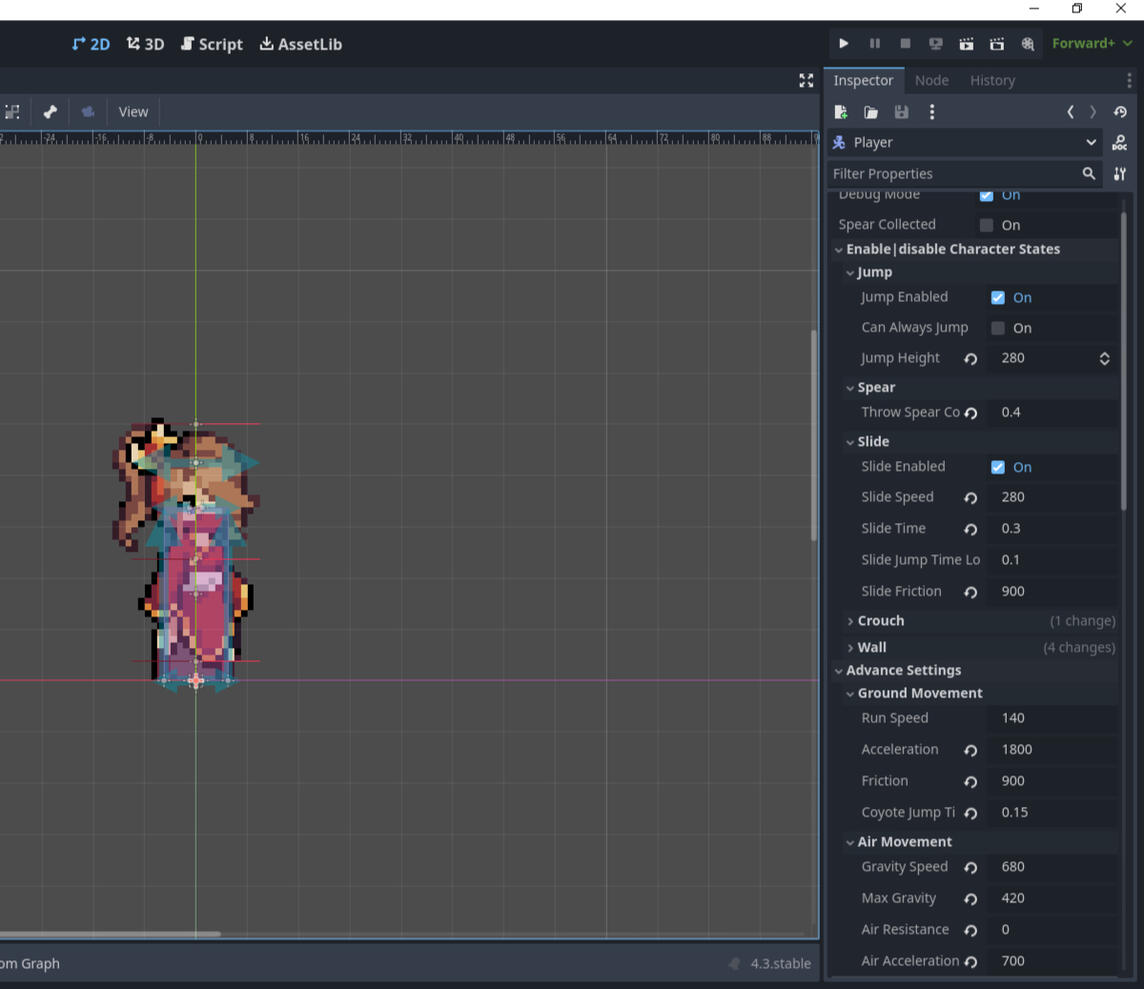The width and height of the screenshot is (1144, 989).
Task: Expand the Wall property group
Action: (x=871, y=648)
